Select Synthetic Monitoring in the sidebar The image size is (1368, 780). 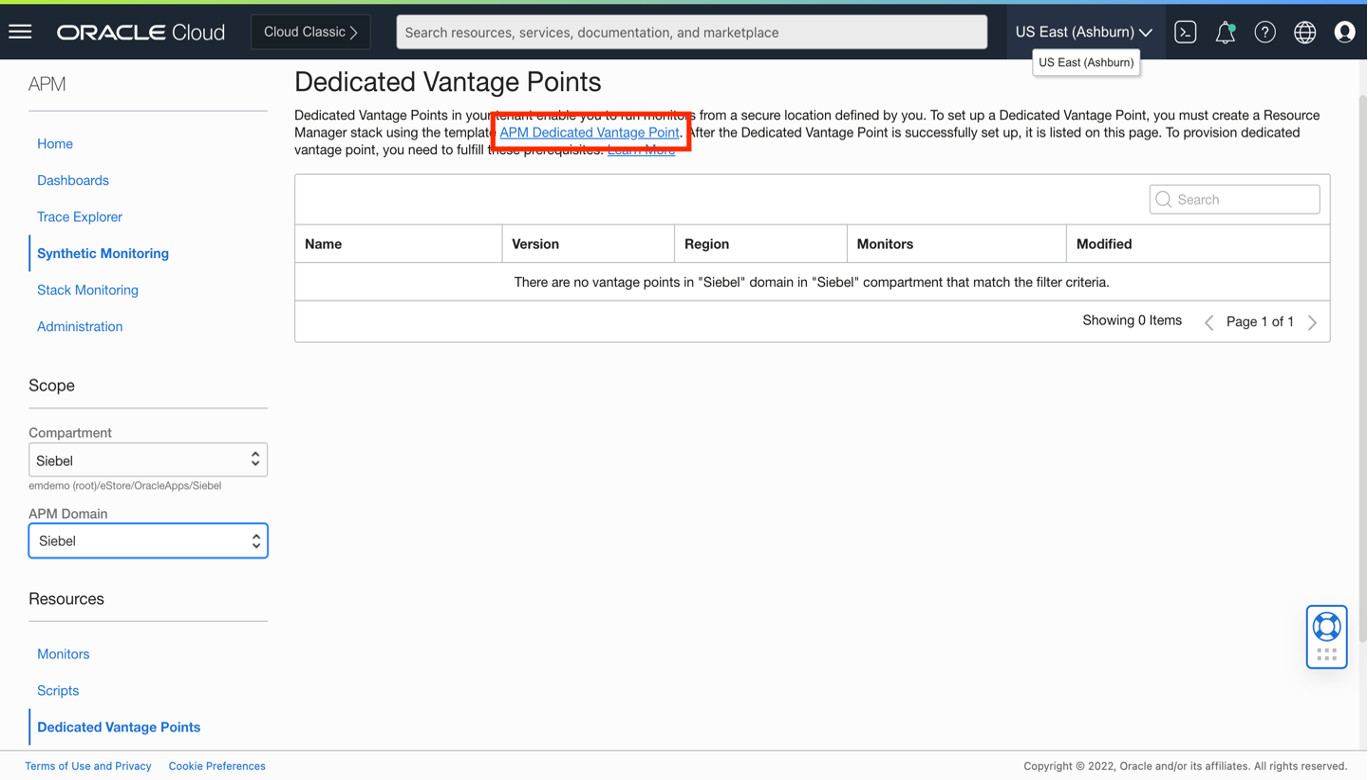pos(103,254)
